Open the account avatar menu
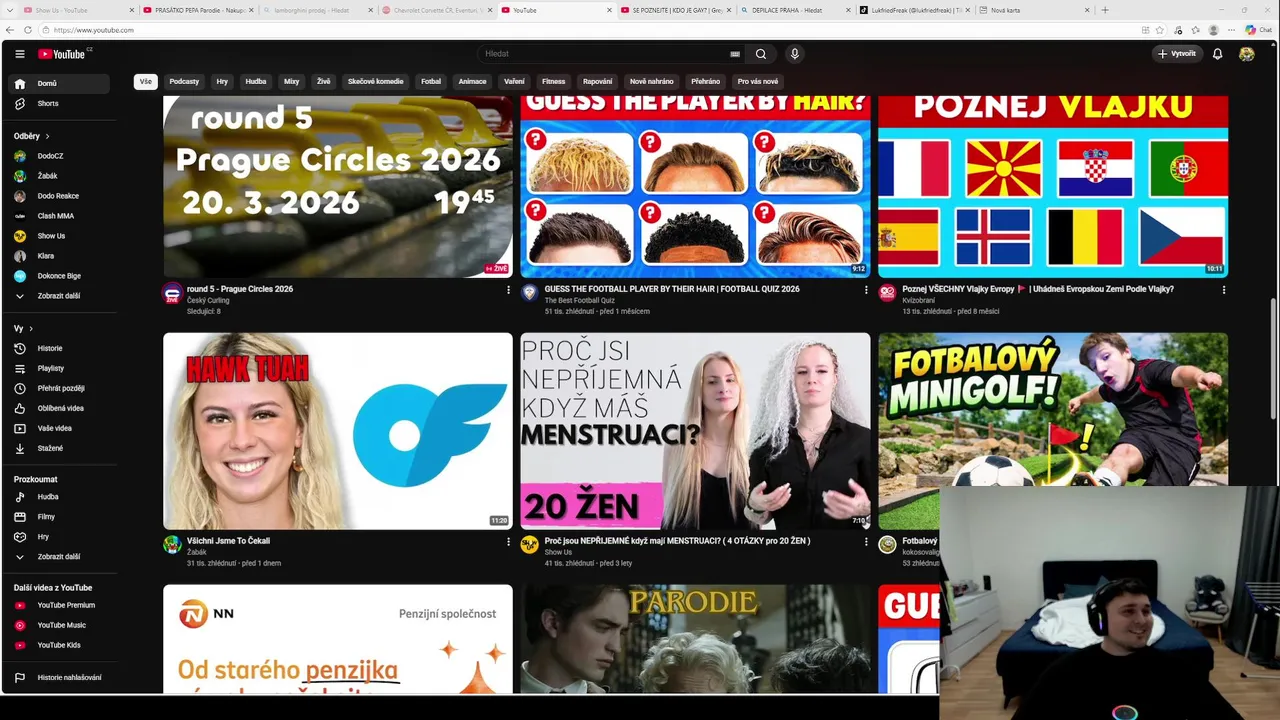 tap(1247, 54)
